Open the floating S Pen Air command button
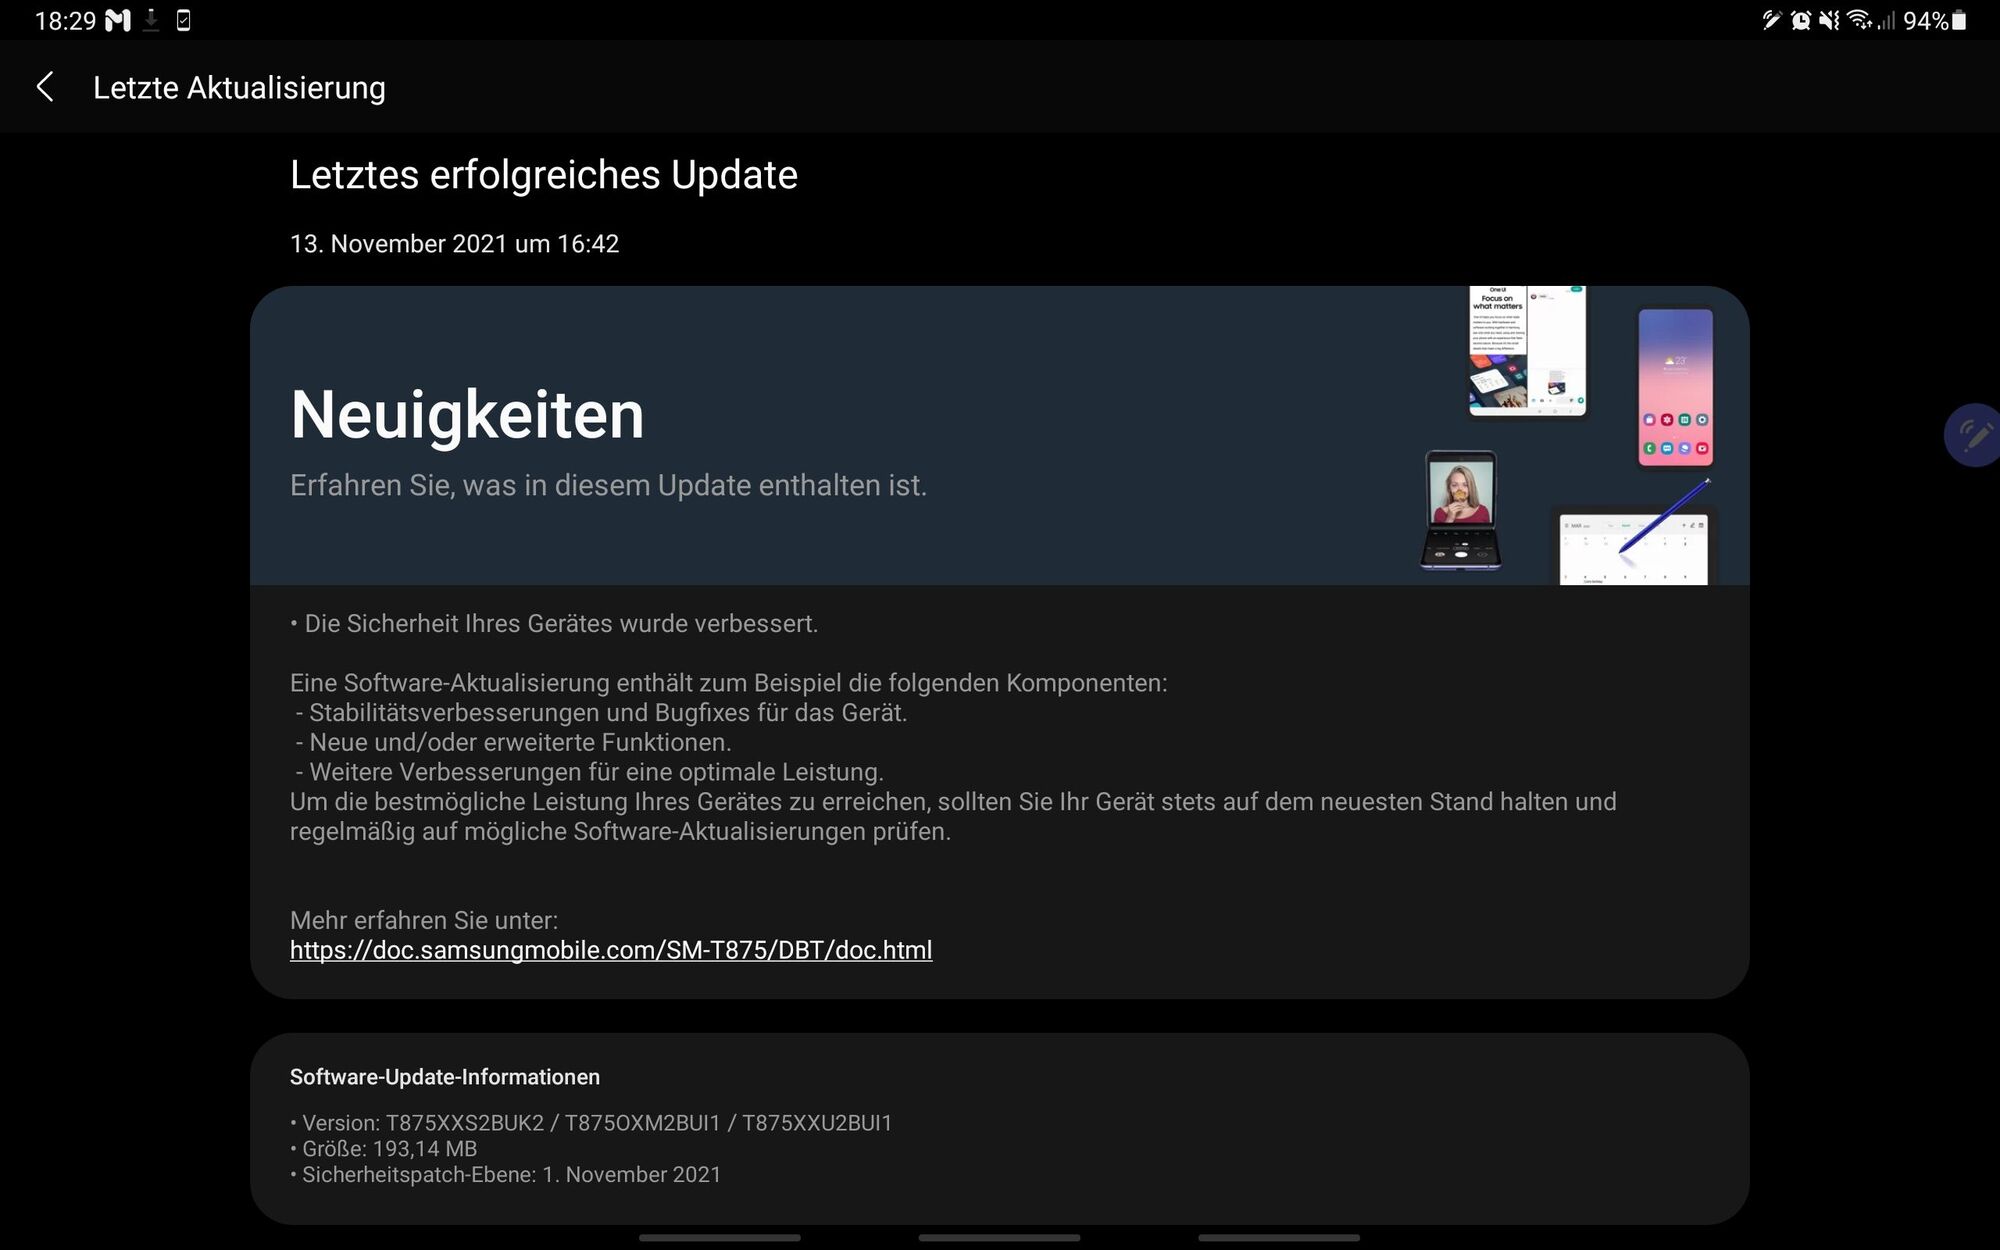This screenshot has height=1250, width=2000. (1974, 435)
